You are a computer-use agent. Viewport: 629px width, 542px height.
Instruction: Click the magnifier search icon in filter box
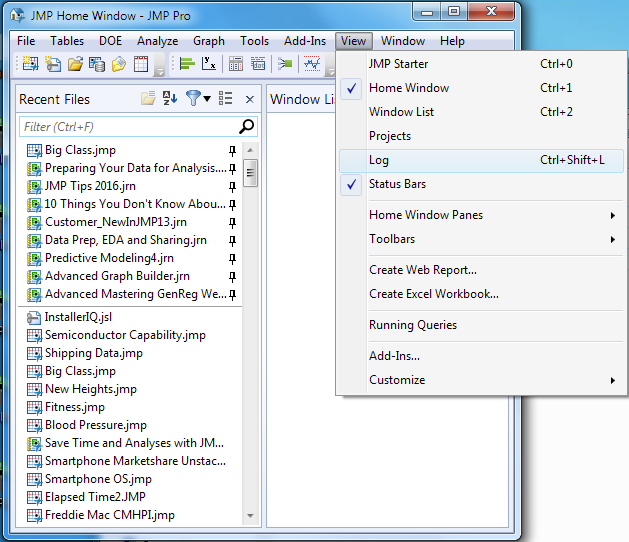[246, 126]
